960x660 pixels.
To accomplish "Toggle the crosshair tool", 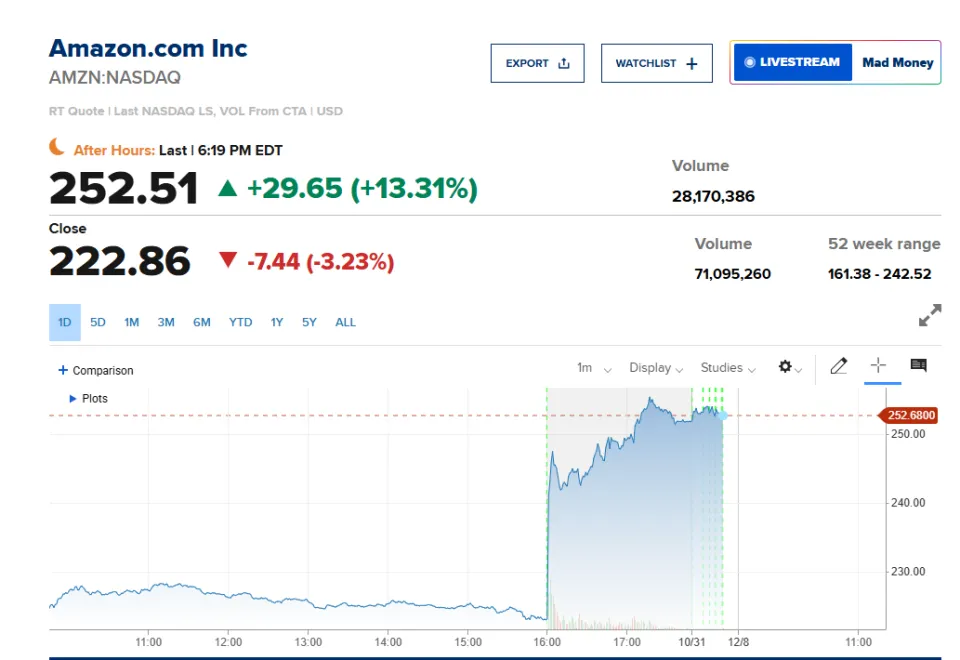I will coord(879,366).
